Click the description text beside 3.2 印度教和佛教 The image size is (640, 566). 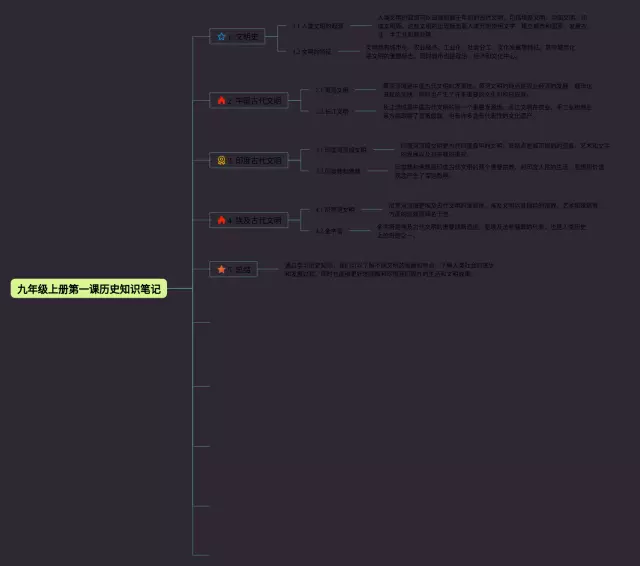coord(499,171)
